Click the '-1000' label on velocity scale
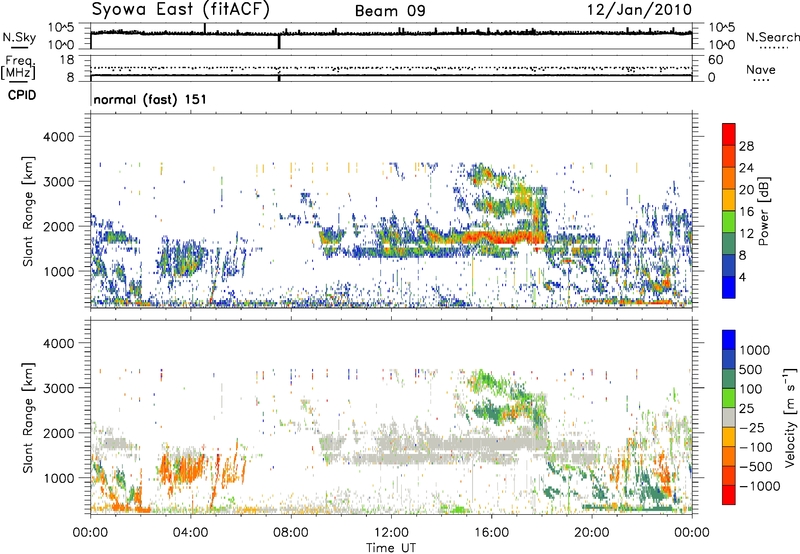 click(759, 486)
